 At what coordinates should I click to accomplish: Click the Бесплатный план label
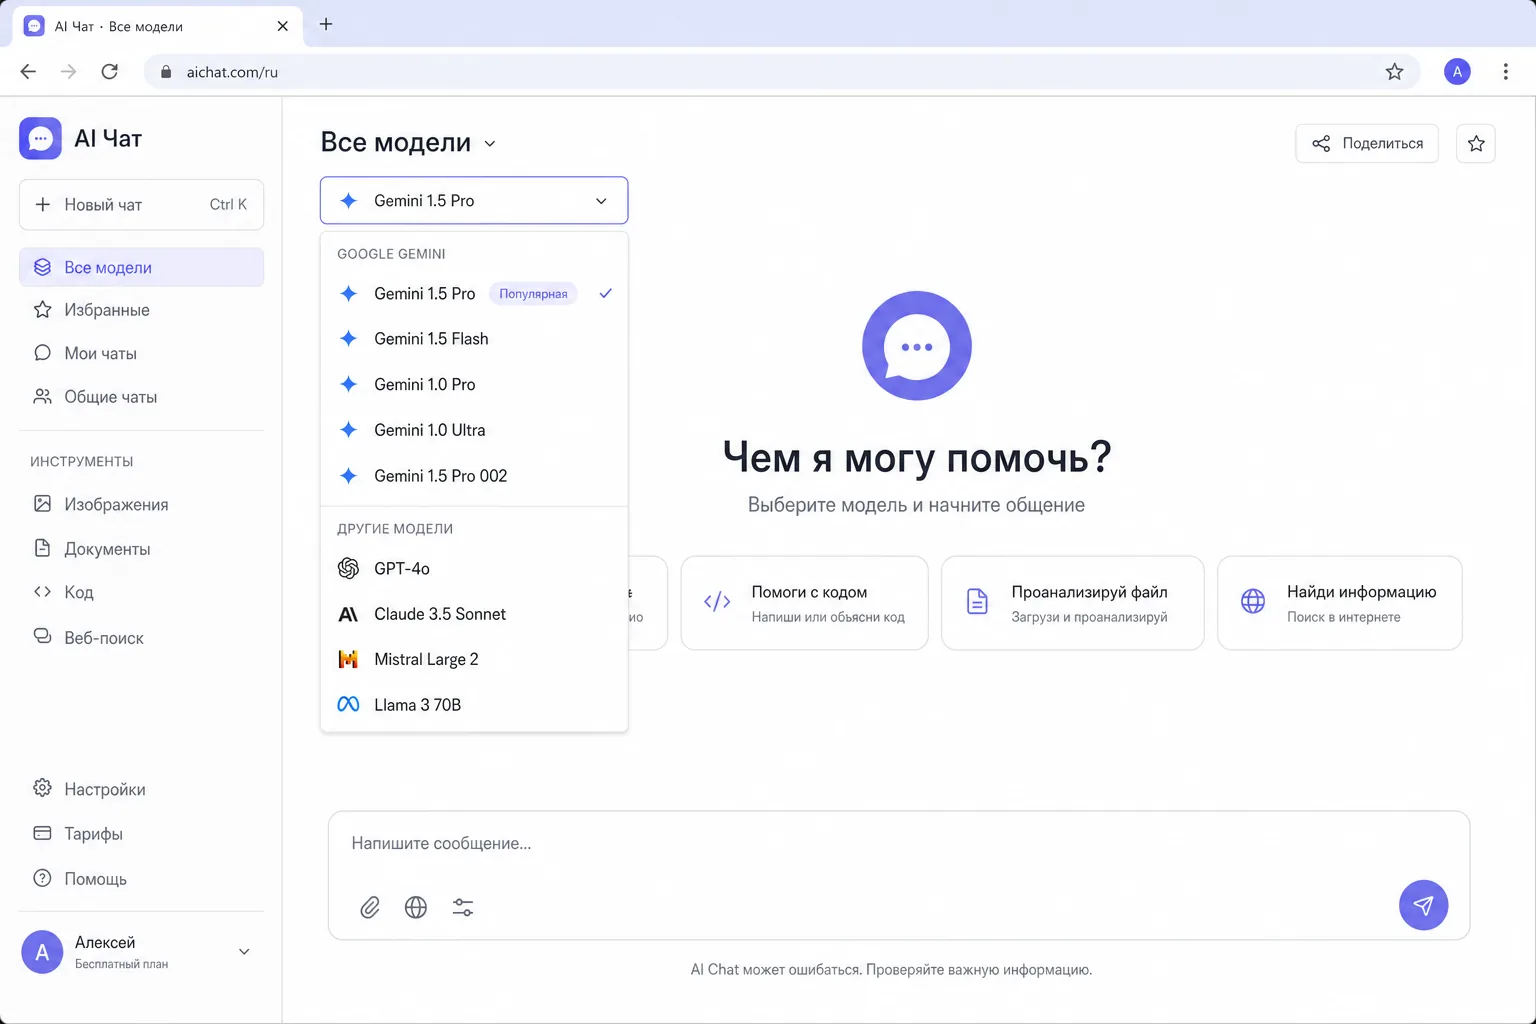121,964
